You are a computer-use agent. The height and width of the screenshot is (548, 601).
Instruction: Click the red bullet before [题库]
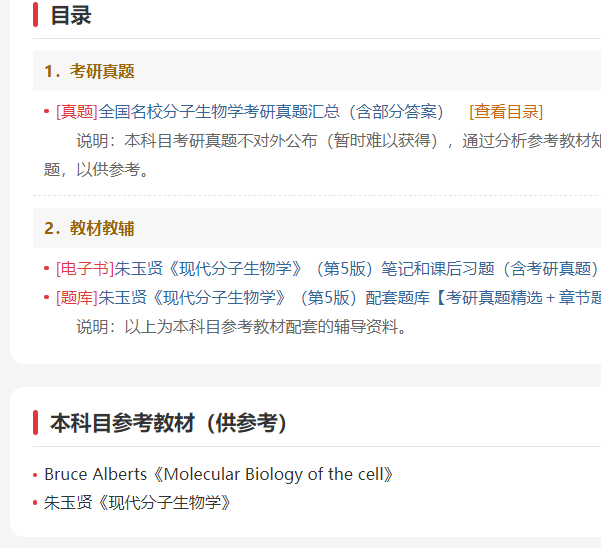[46, 297]
